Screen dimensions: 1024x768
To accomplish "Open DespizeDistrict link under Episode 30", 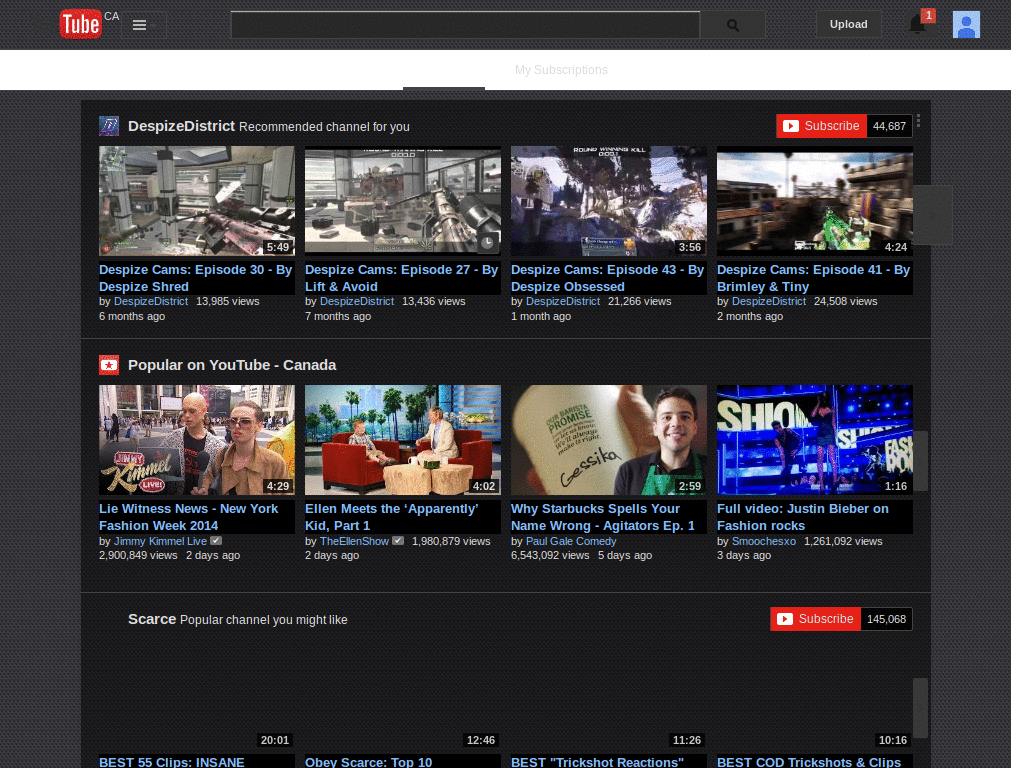I will [151, 301].
